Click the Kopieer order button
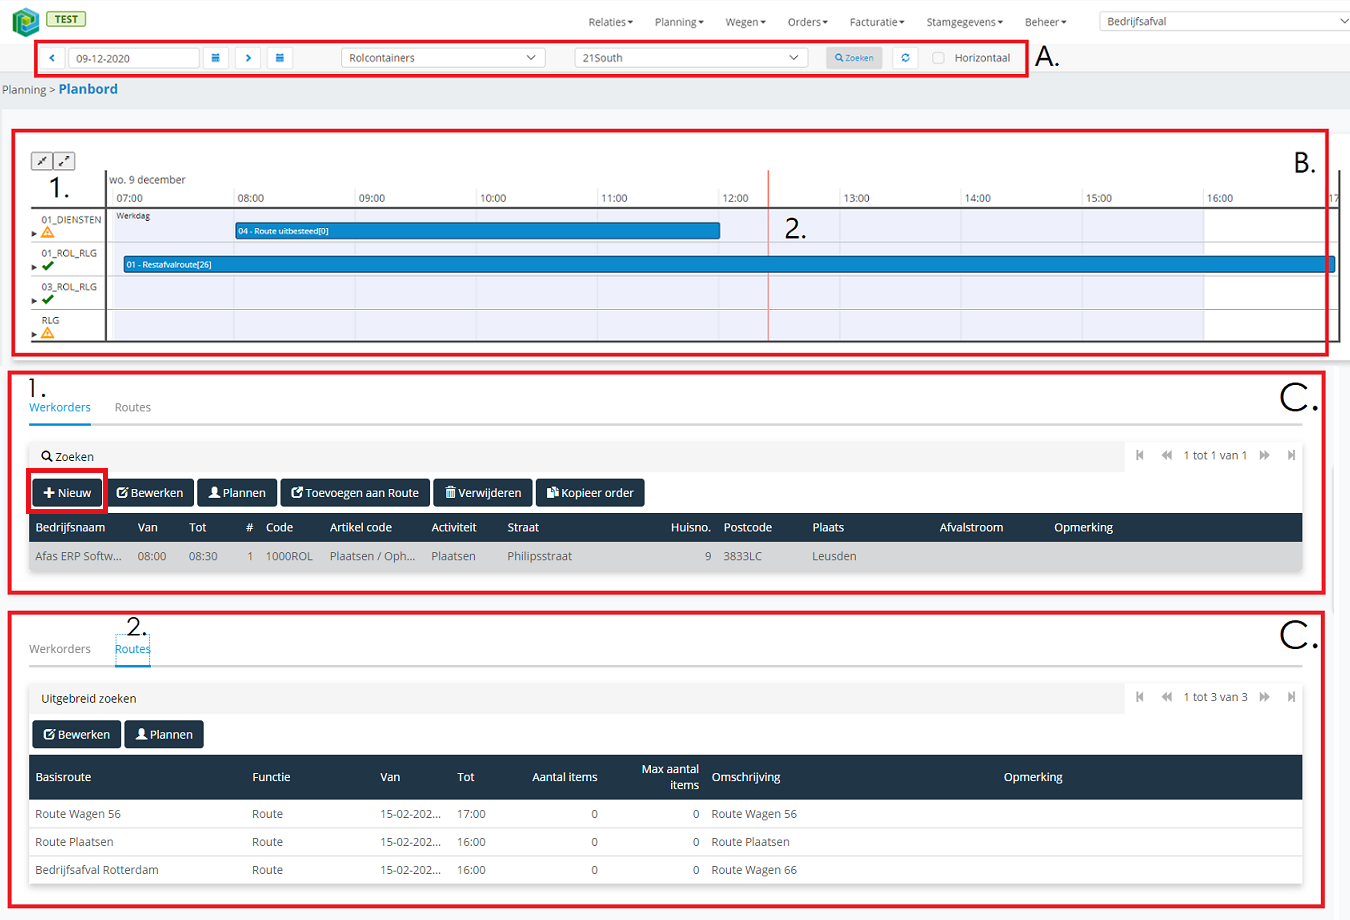This screenshot has height=920, width=1350. (x=590, y=493)
